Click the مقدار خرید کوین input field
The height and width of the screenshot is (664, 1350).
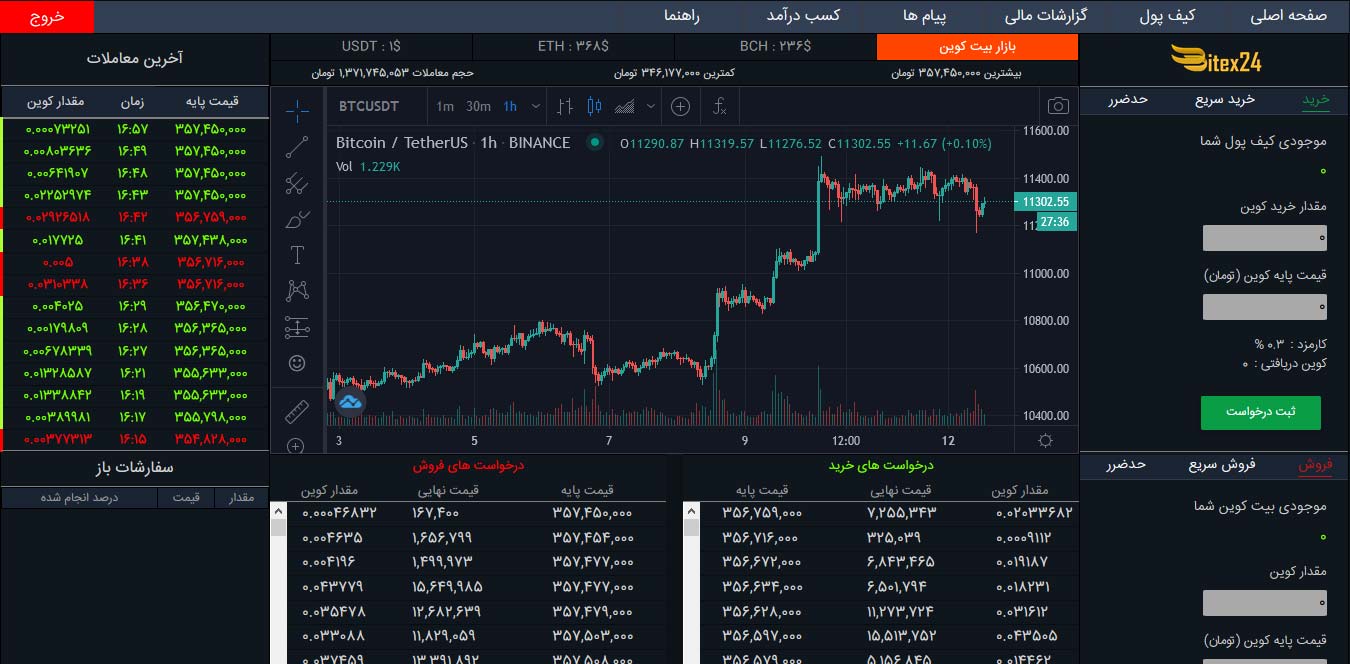[x=1265, y=238]
